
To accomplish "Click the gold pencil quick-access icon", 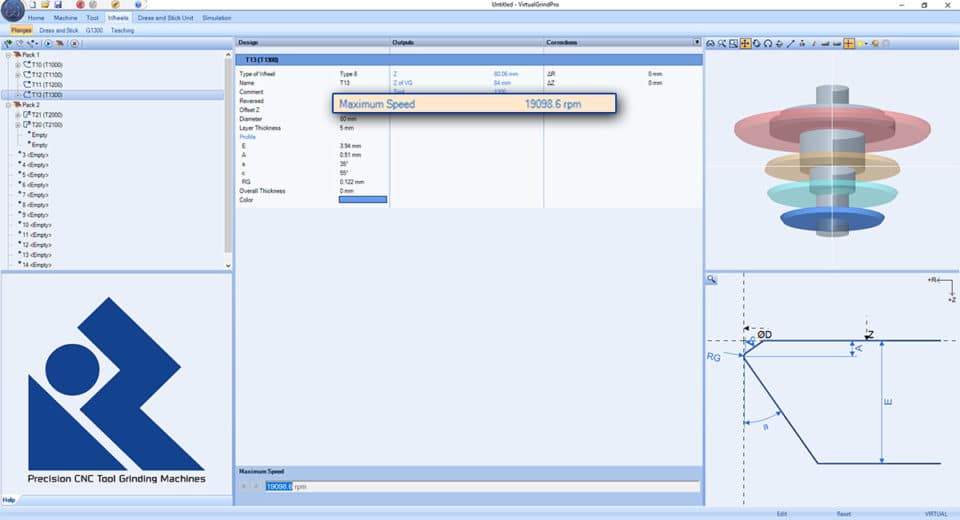I will coord(115,5).
